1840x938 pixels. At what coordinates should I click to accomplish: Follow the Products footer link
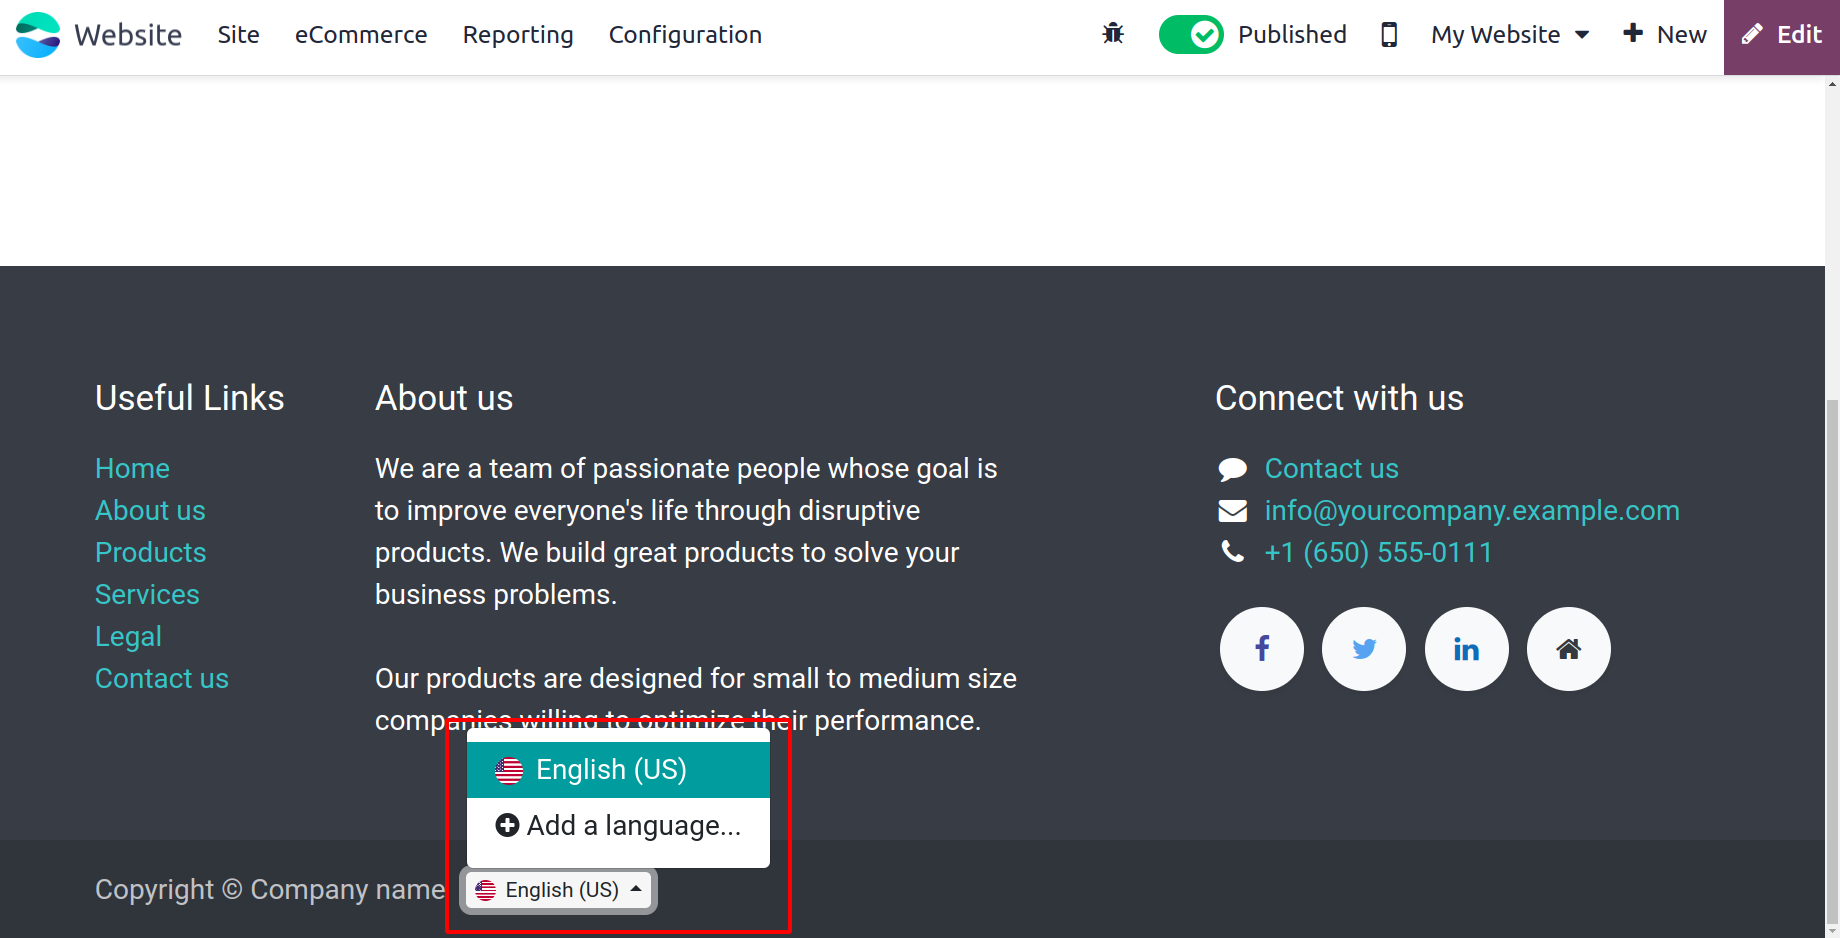pos(150,553)
